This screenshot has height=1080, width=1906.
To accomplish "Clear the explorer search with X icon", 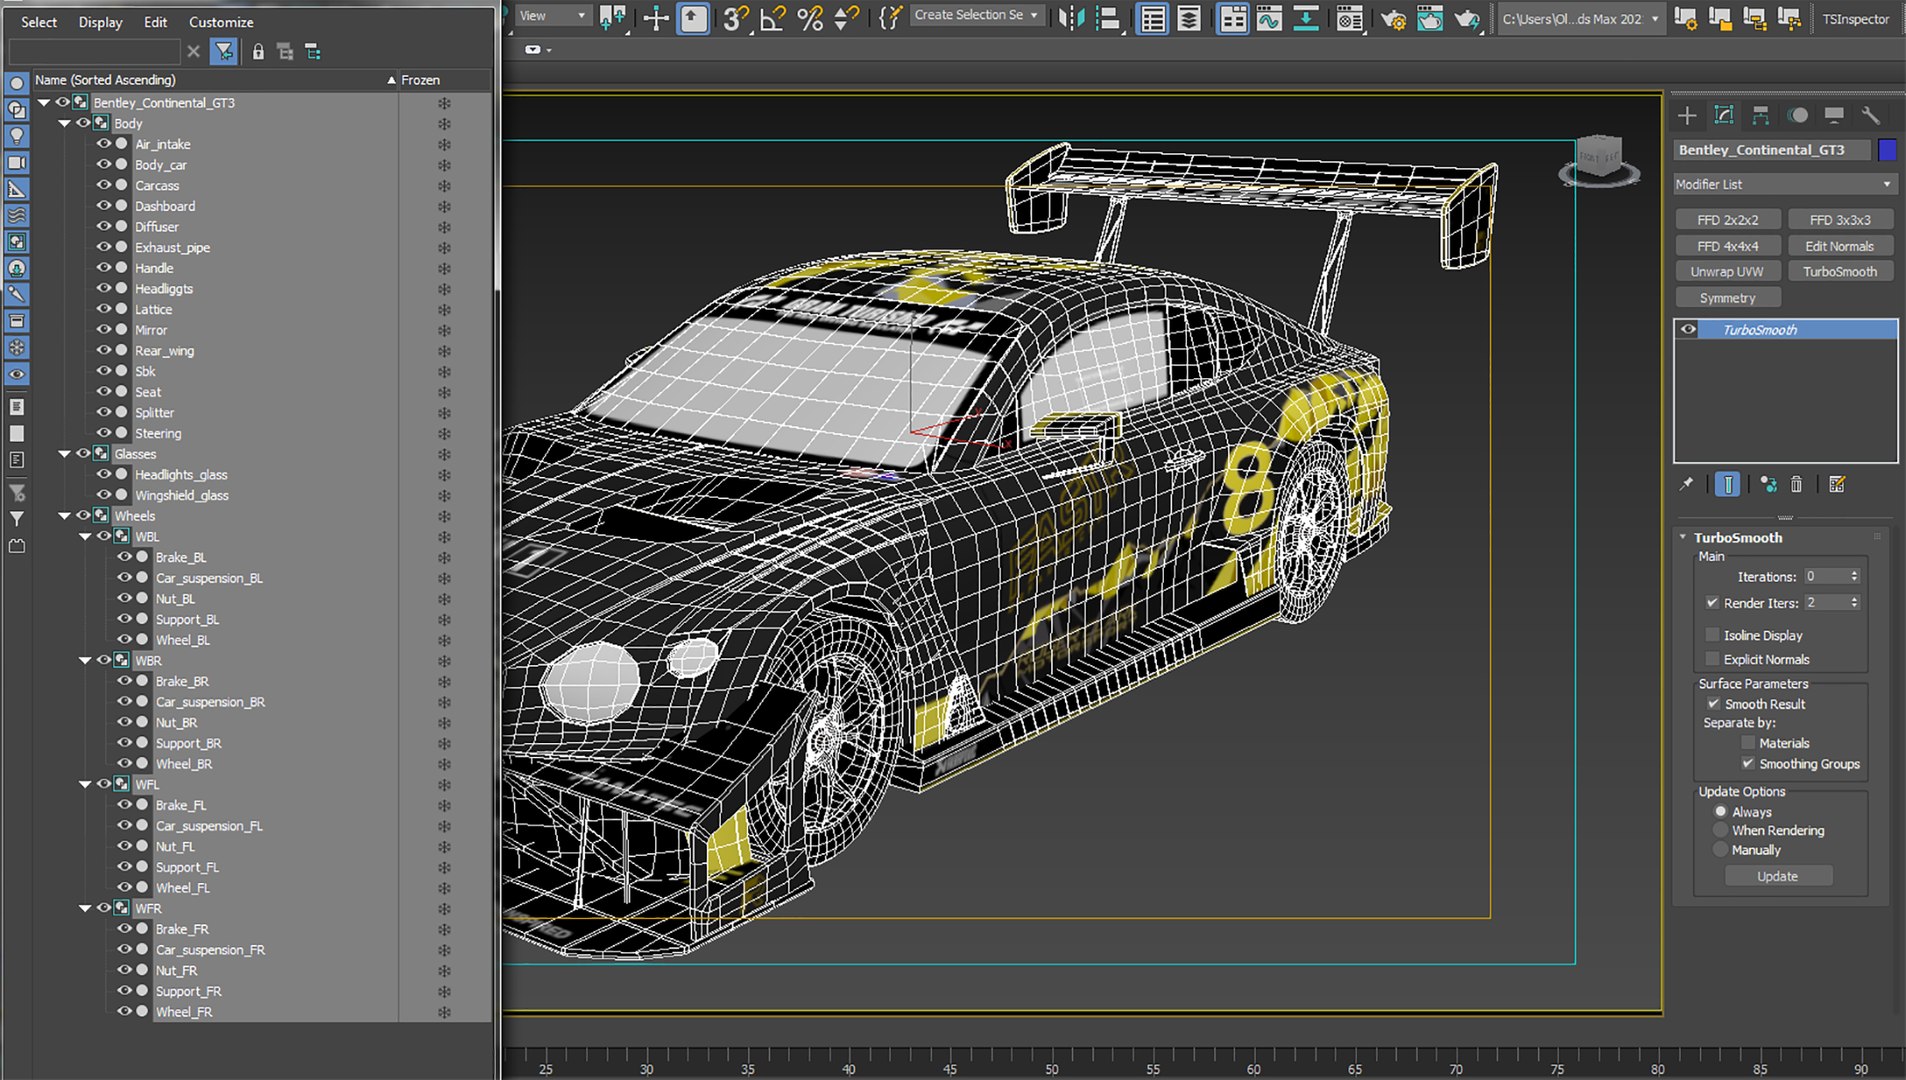I will (x=194, y=52).
